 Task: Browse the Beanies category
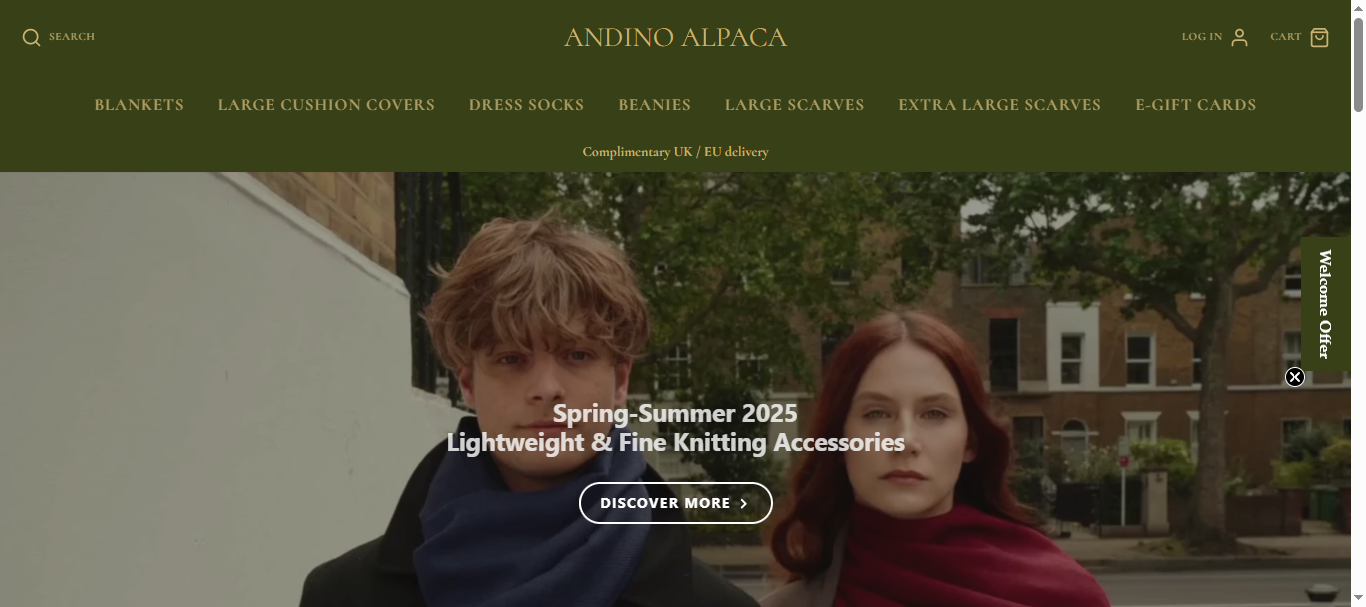pyautogui.click(x=654, y=105)
